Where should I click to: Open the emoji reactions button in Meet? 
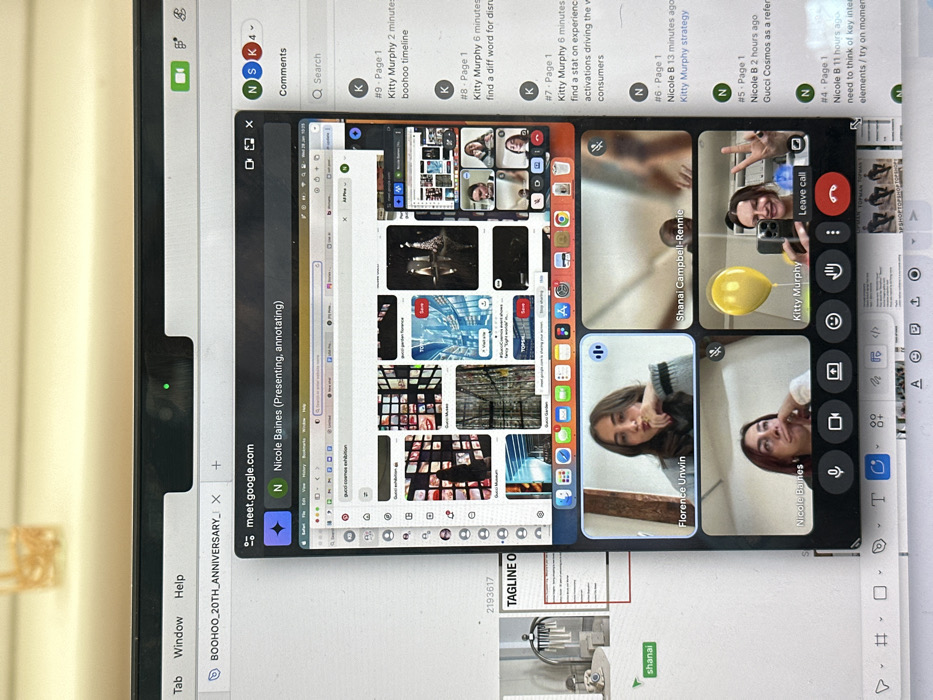(833, 321)
